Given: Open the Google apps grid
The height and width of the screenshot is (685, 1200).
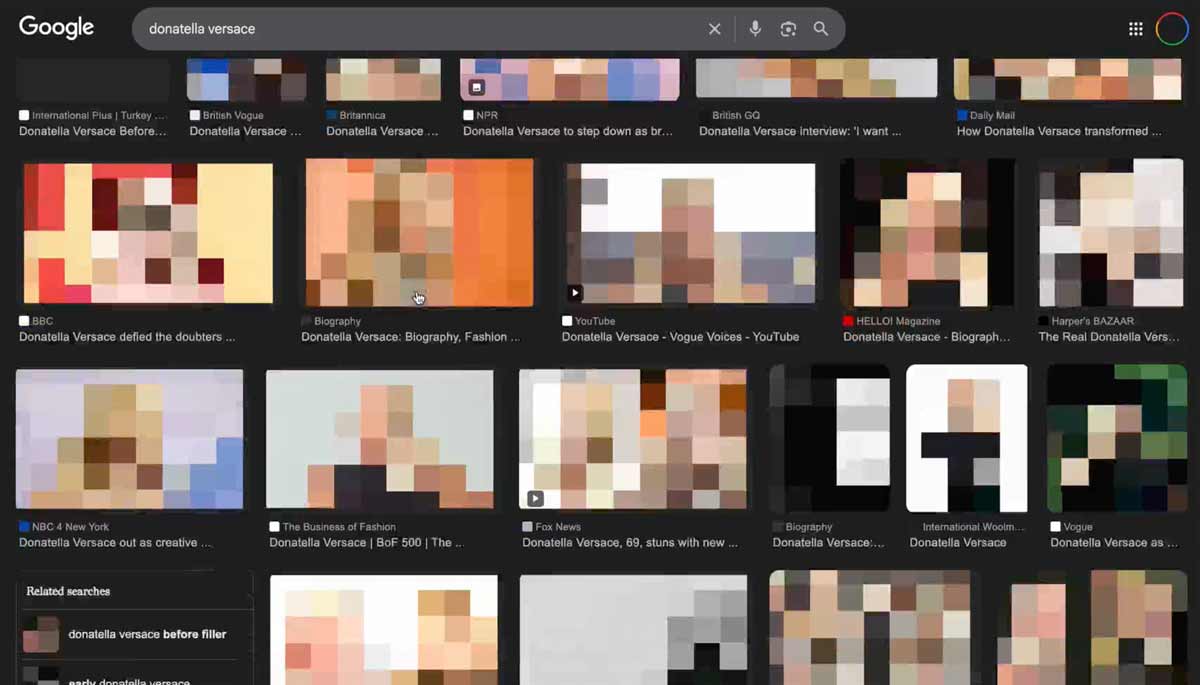Looking at the screenshot, I should click(1135, 29).
